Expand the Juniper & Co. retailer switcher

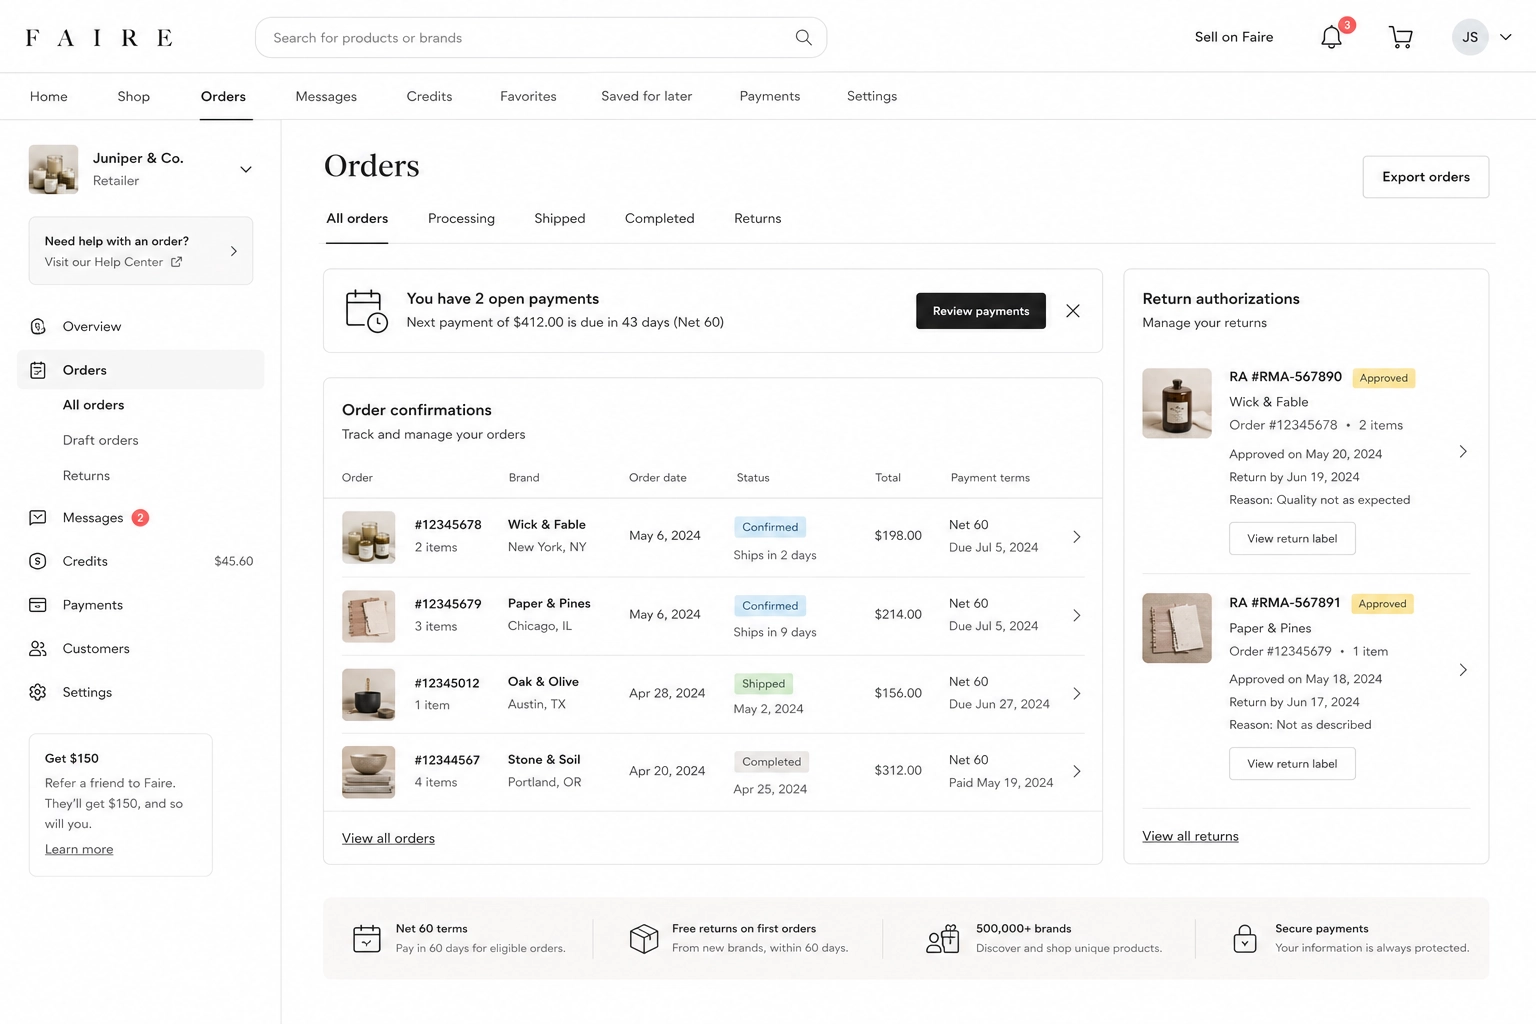click(245, 170)
